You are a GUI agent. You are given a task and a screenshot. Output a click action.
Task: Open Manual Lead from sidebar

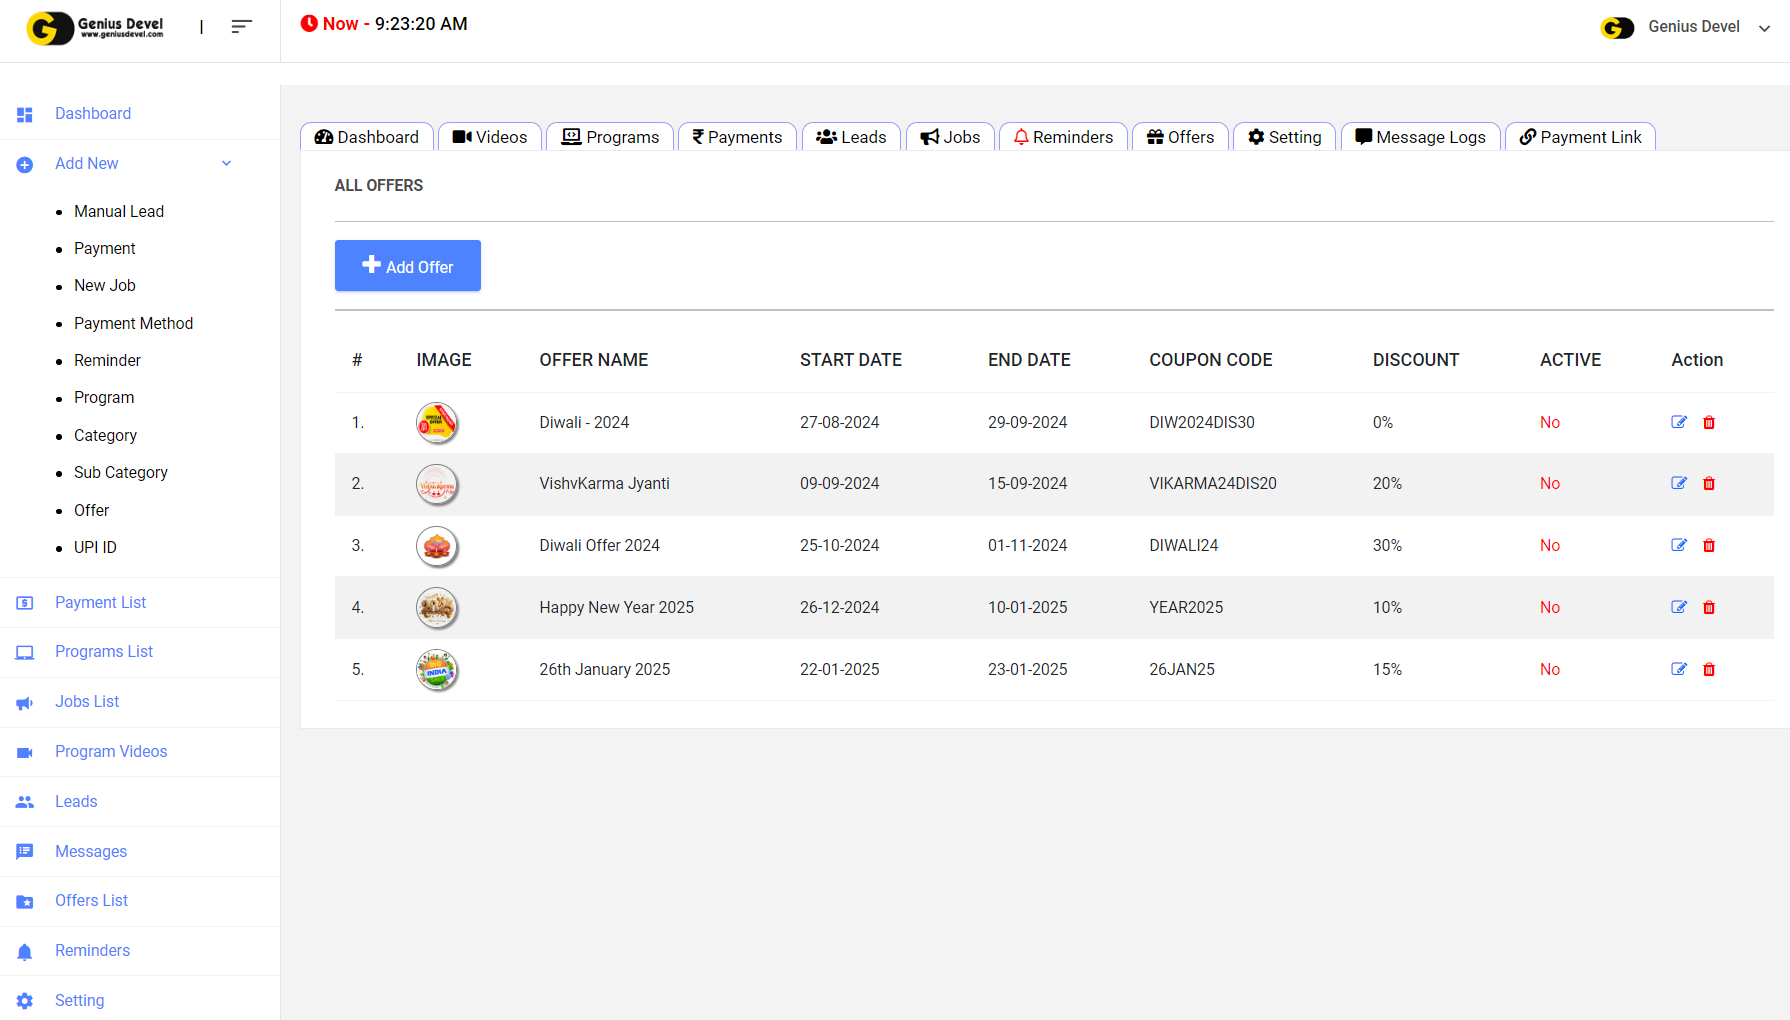119,211
